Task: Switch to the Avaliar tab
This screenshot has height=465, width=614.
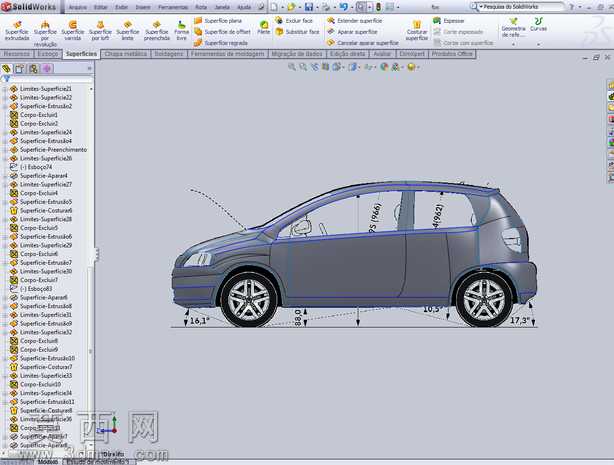Action: (x=382, y=54)
